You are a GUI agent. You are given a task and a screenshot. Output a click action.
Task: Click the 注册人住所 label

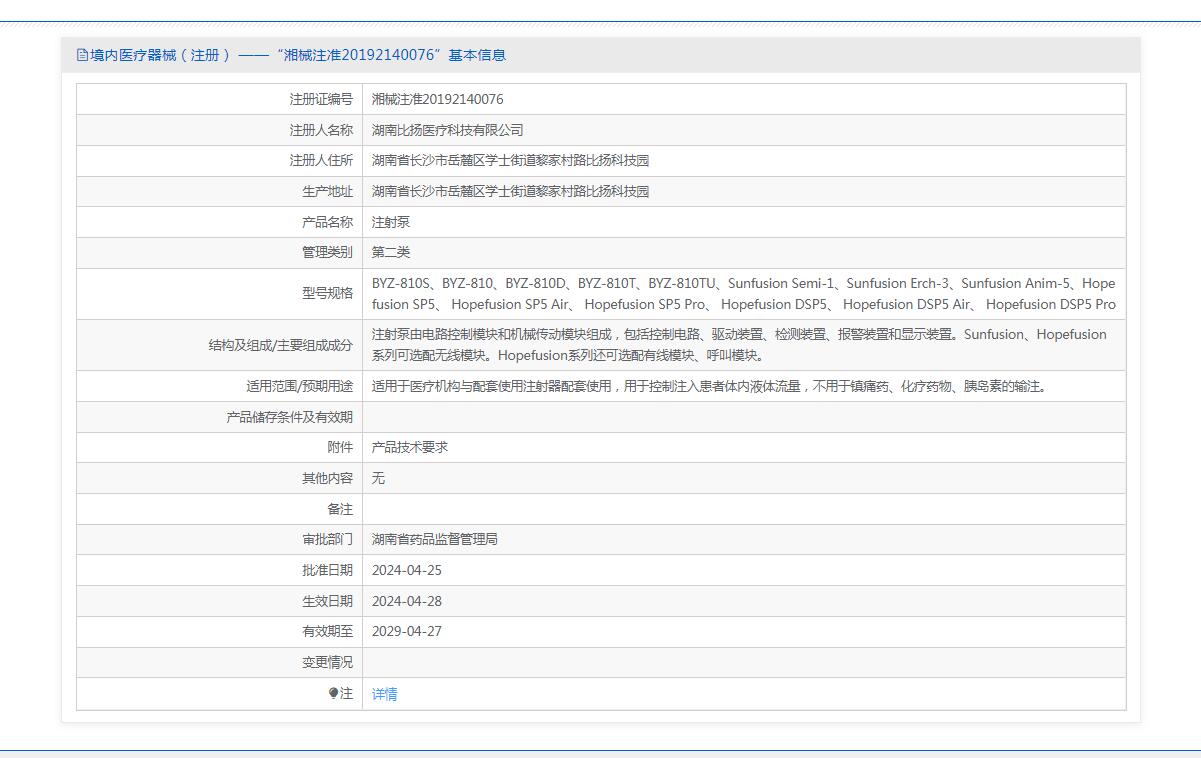(x=321, y=160)
